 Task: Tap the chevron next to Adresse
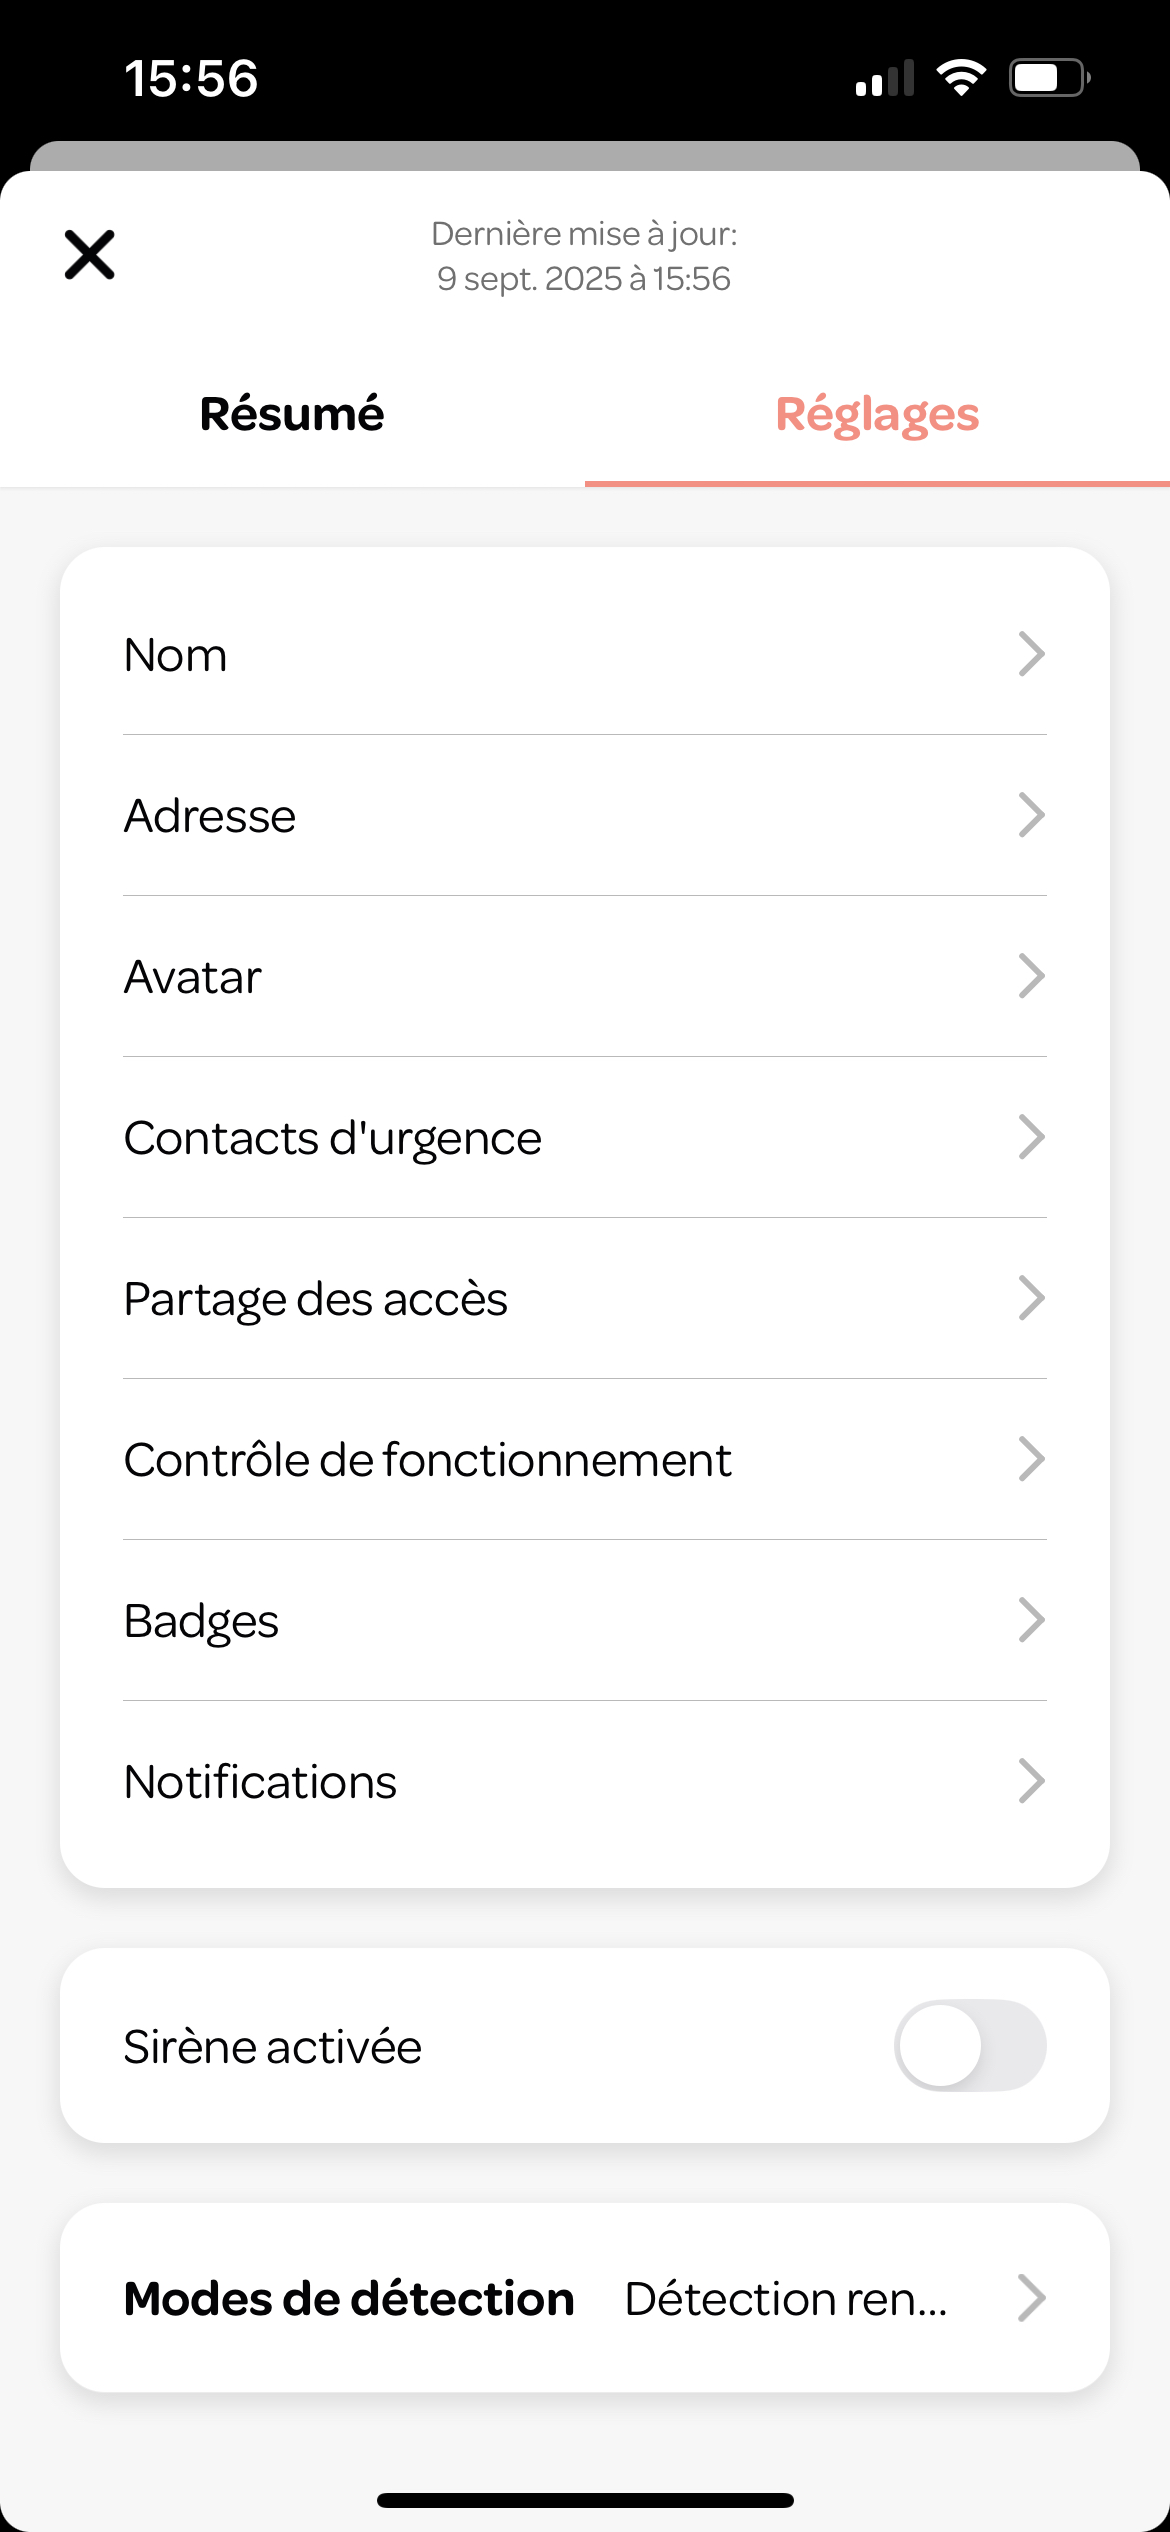1032,815
